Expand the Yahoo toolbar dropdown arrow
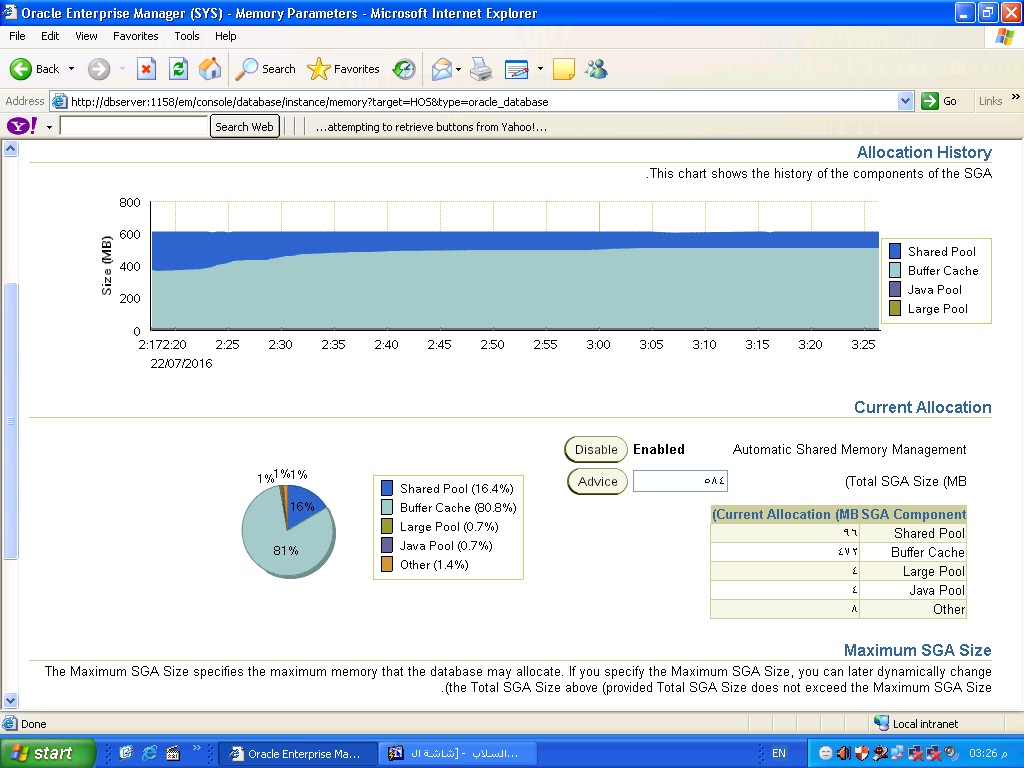 click(49, 127)
